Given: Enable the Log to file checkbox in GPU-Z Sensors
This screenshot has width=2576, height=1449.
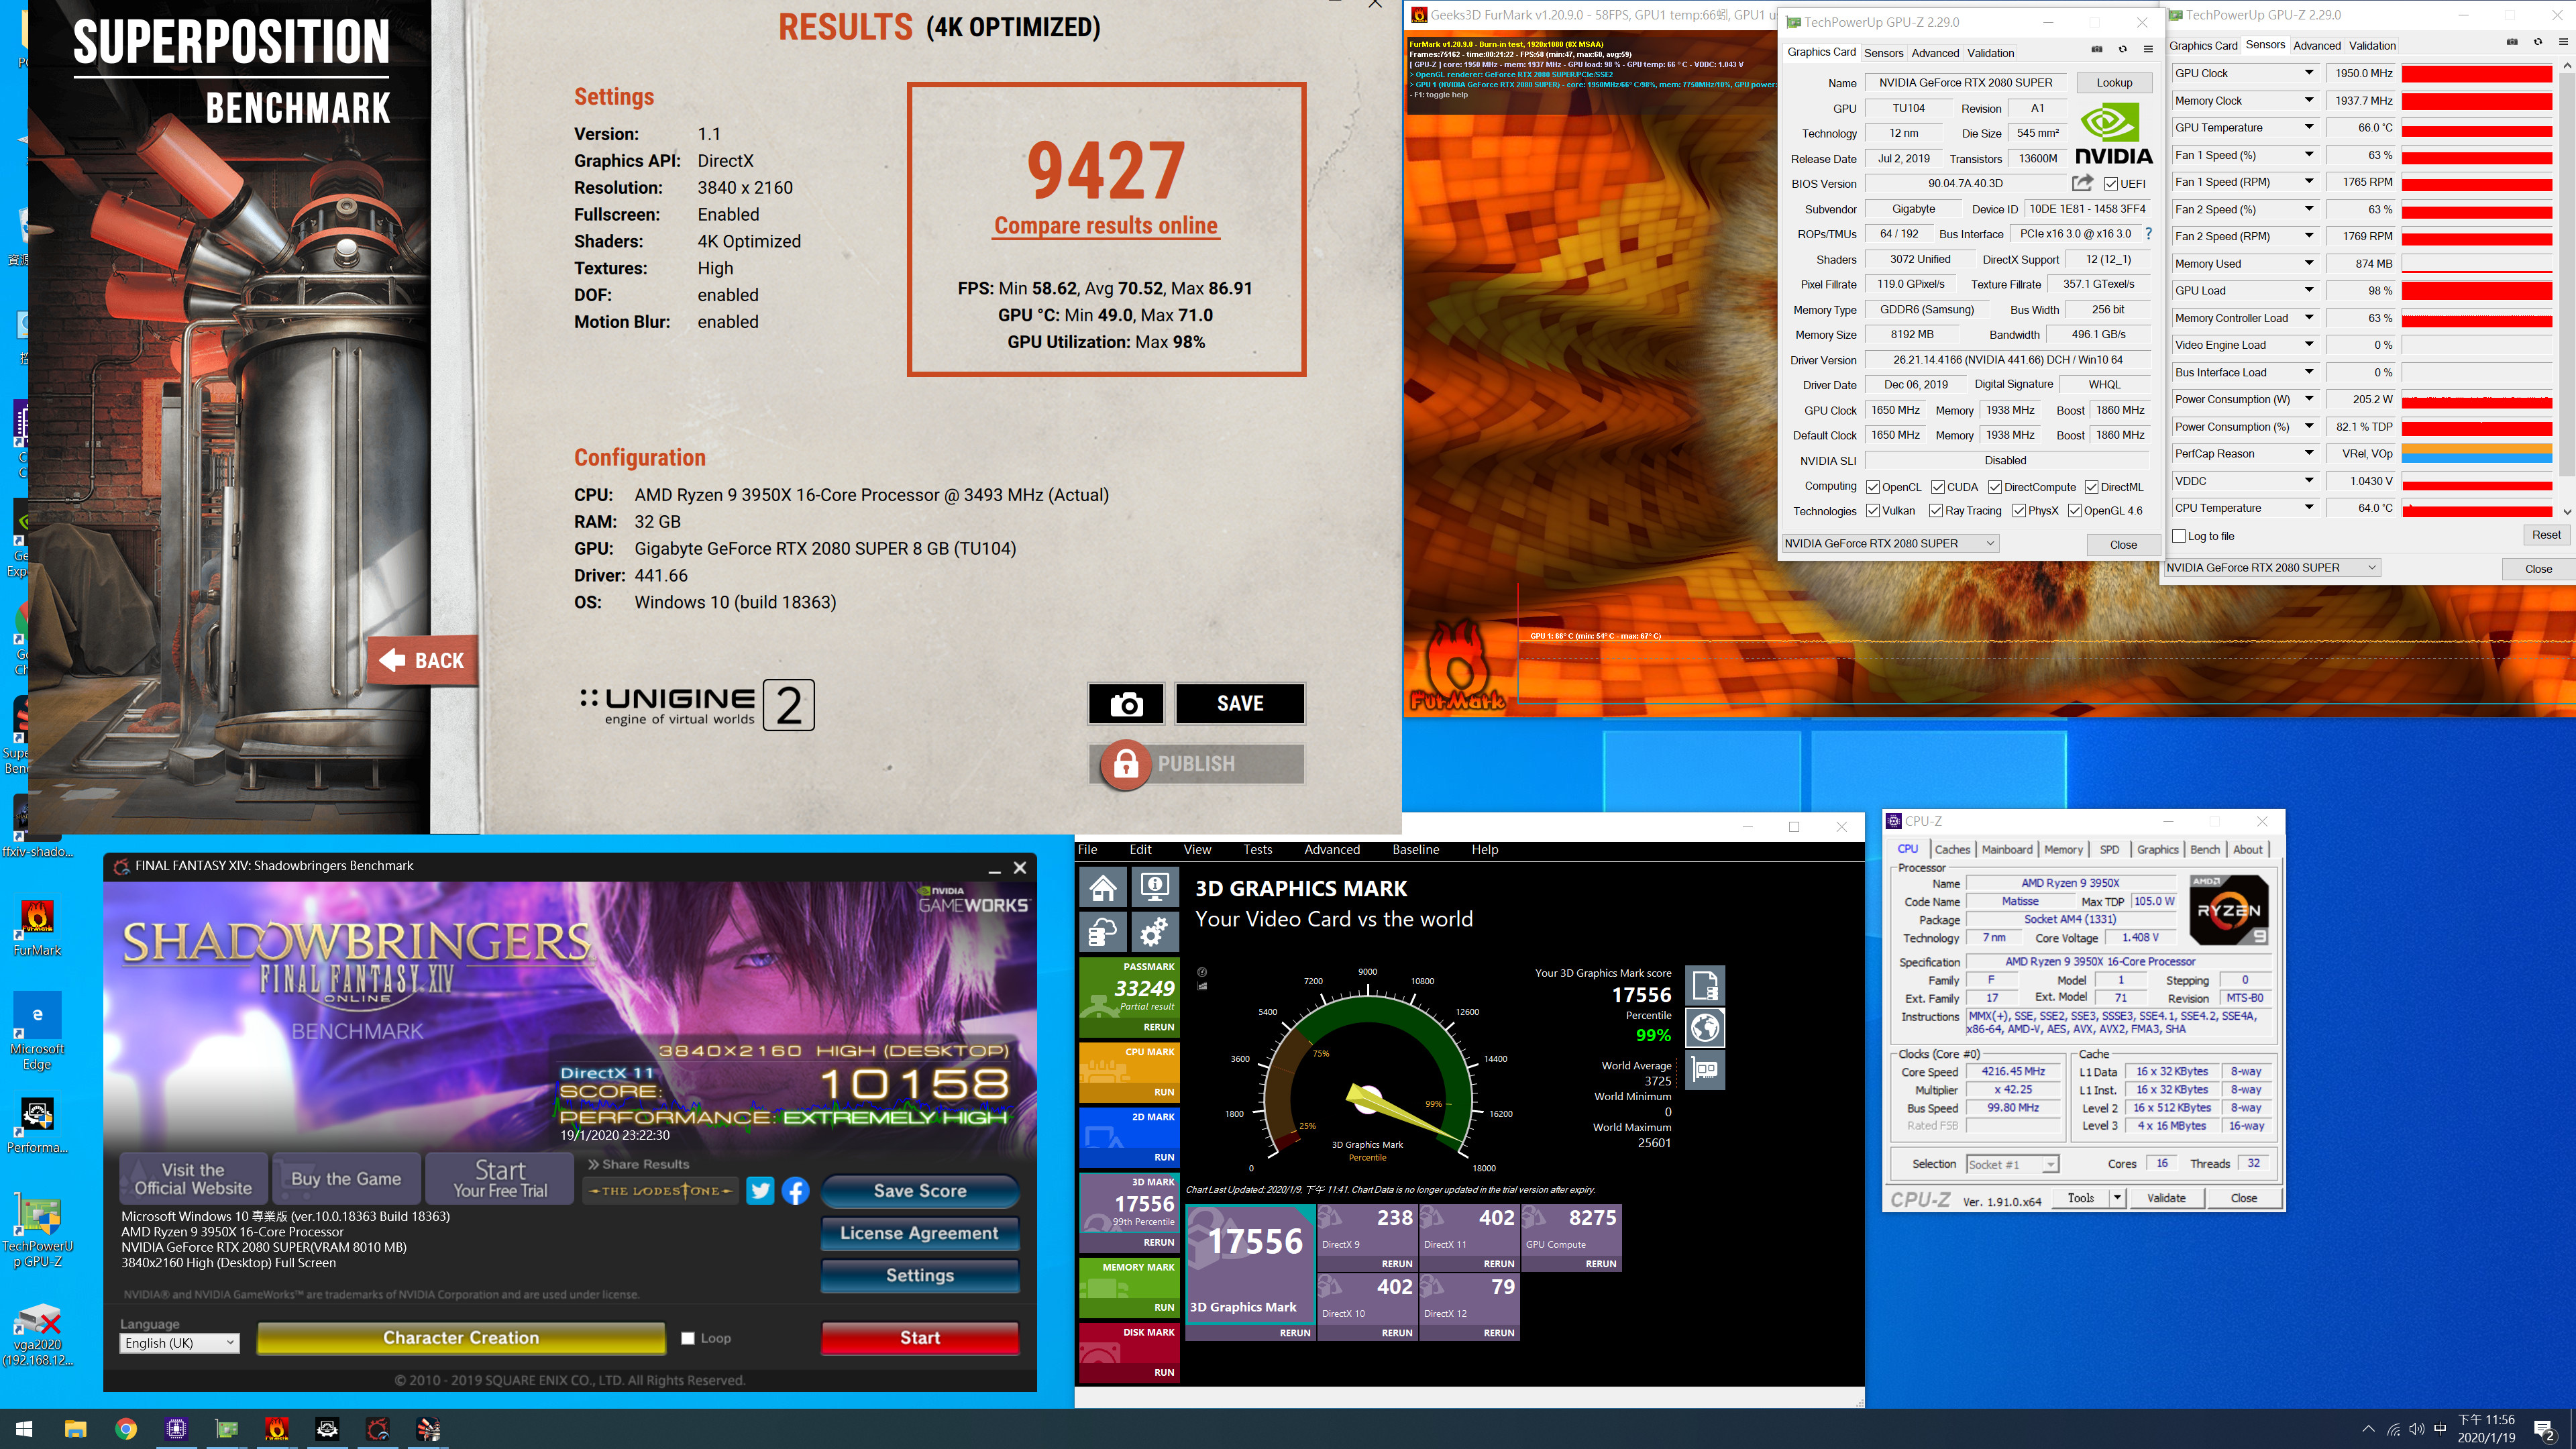Looking at the screenshot, I should click(x=2179, y=536).
